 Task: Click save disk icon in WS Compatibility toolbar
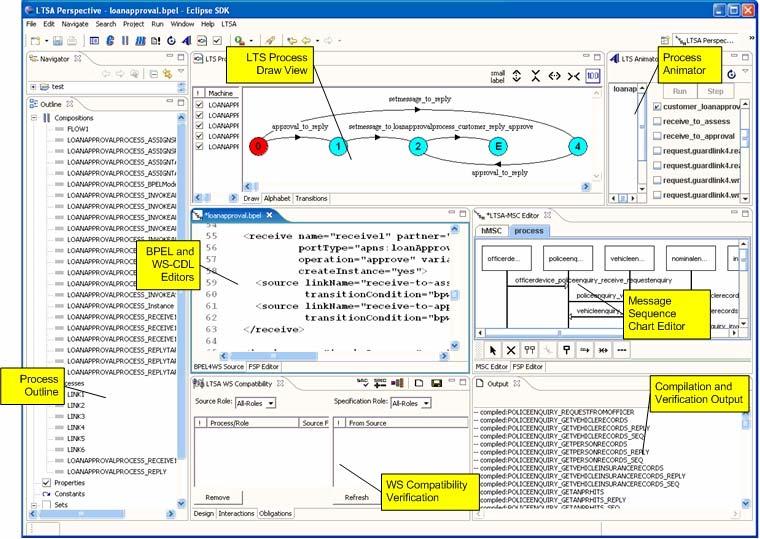pyautogui.click(x=436, y=383)
